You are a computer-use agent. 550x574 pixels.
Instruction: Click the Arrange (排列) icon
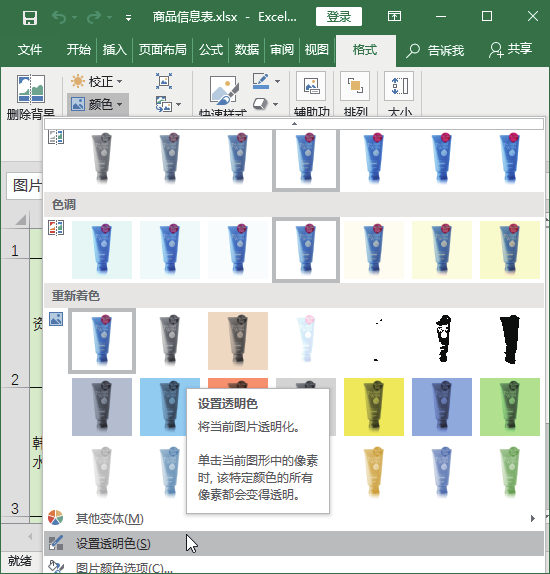pyautogui.click(x=355, y=86)
